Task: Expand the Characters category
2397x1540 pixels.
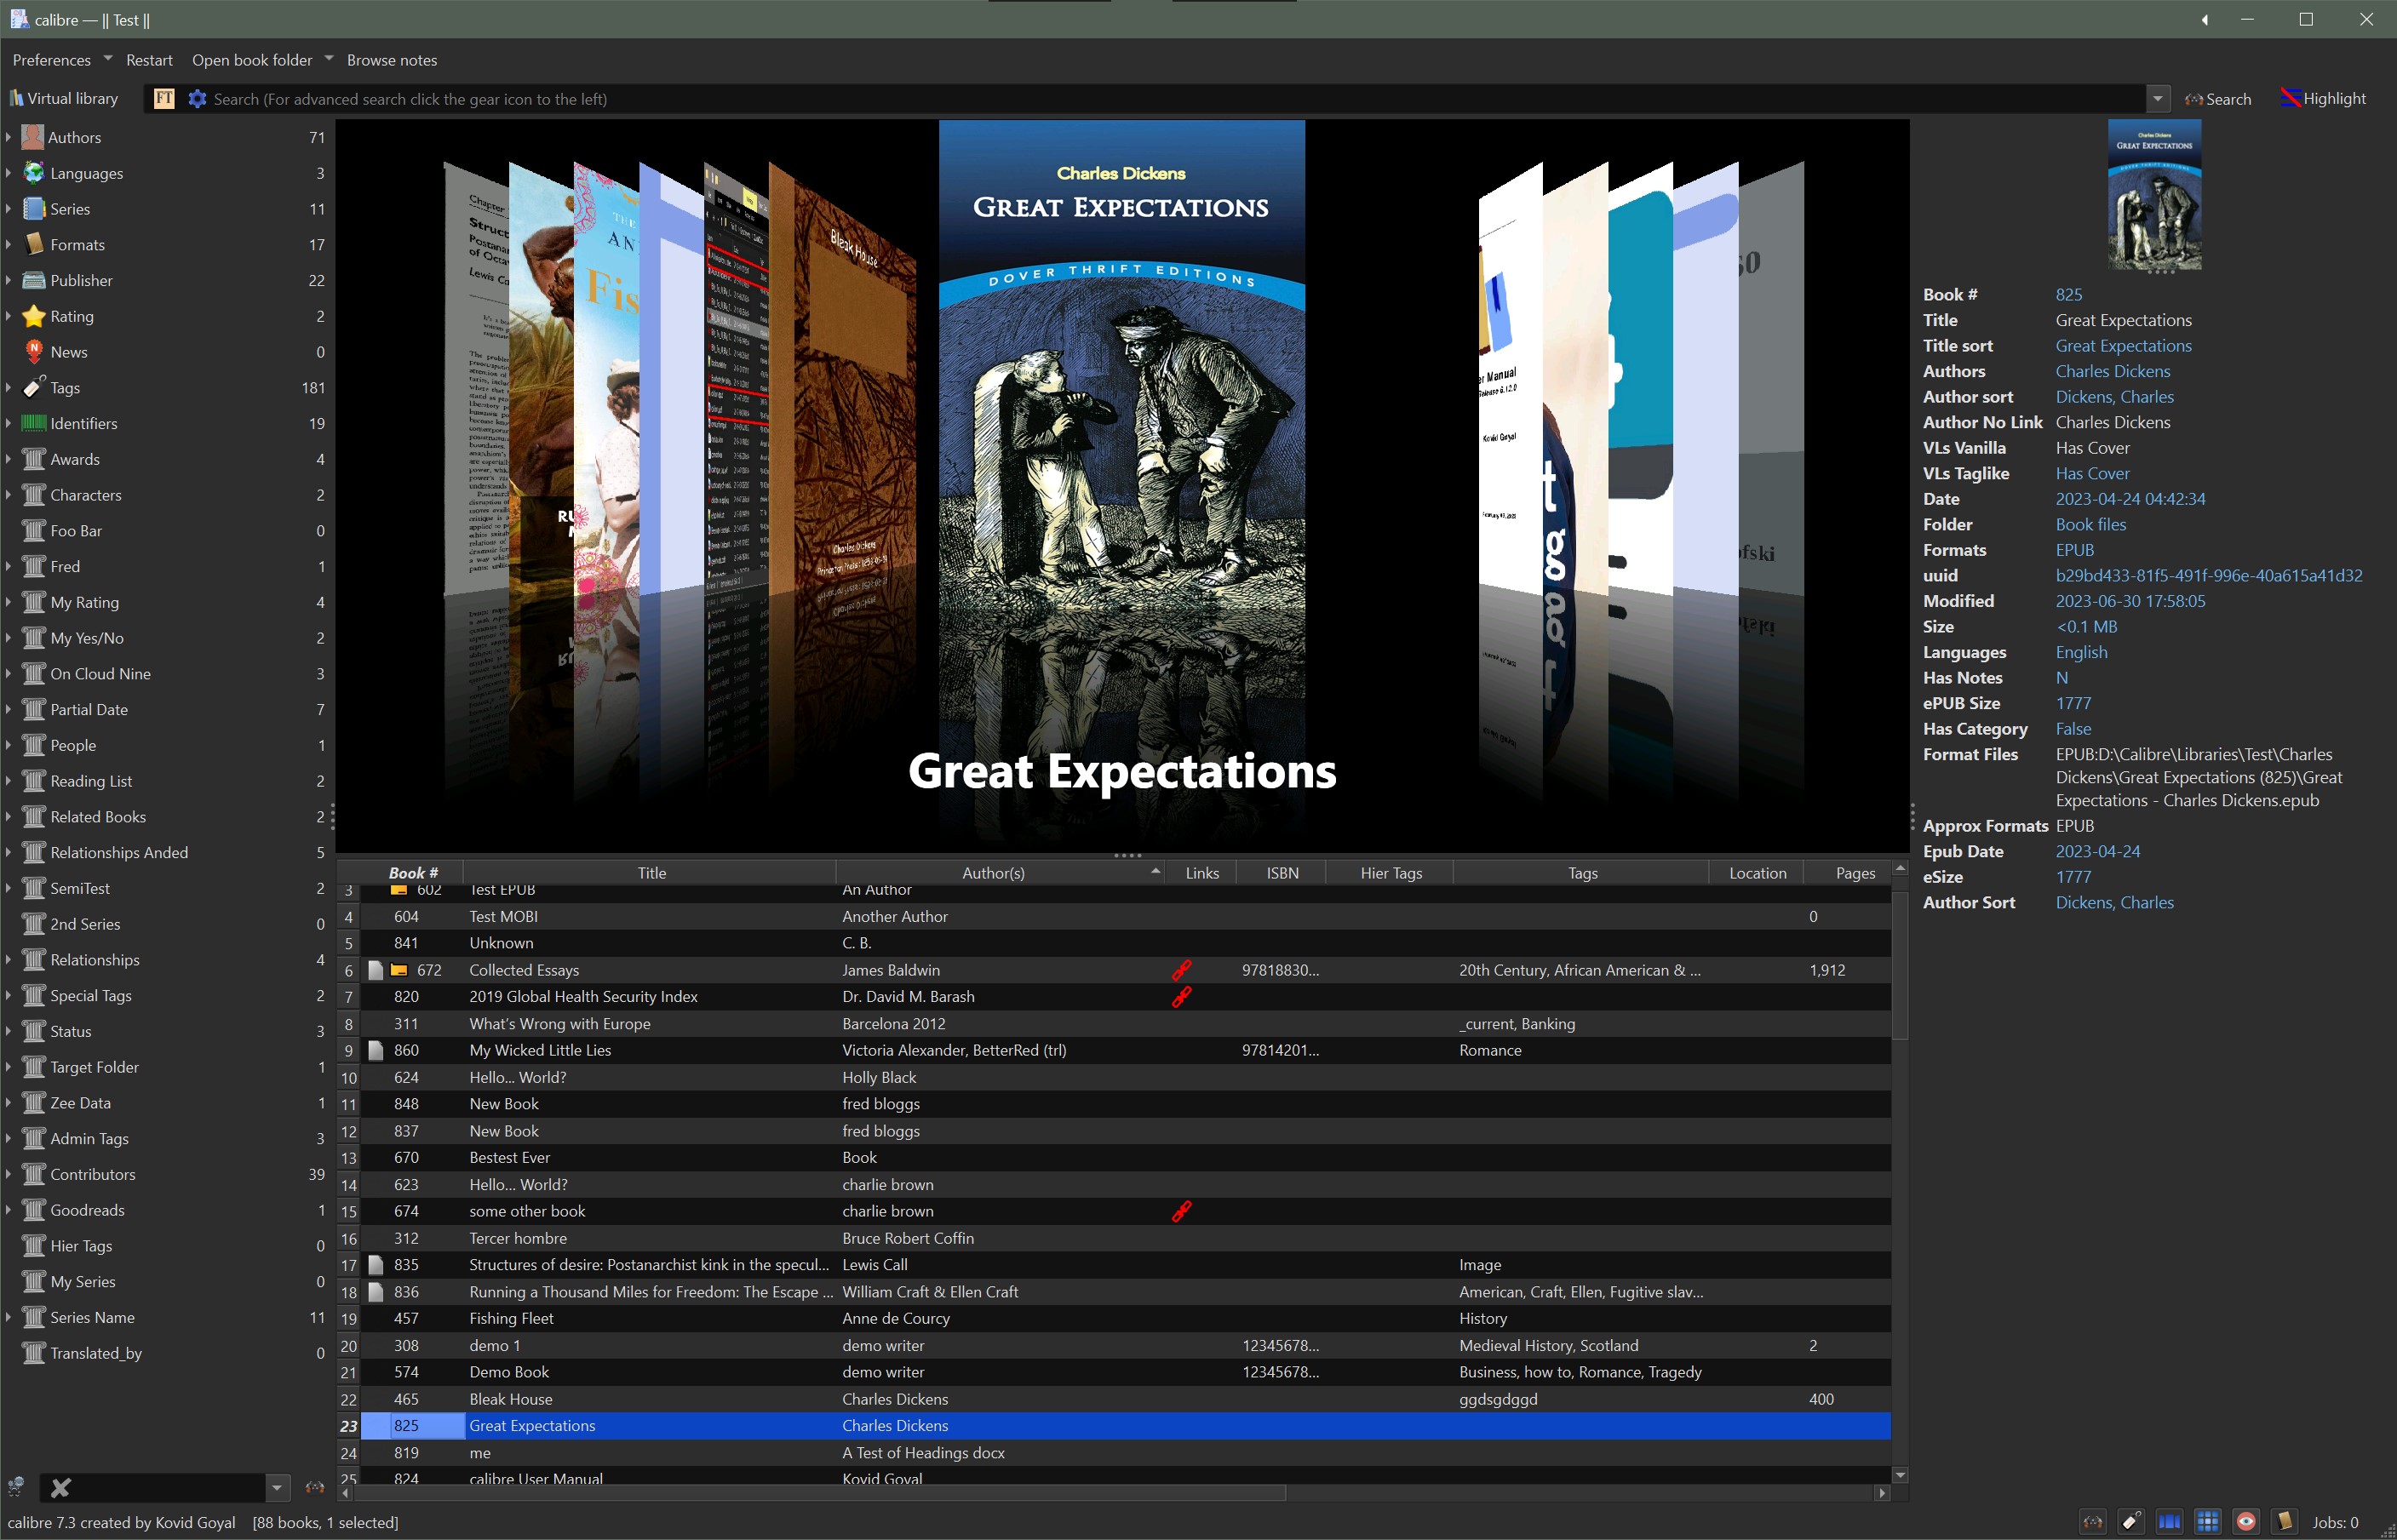Action: click(x=8, y=495)
